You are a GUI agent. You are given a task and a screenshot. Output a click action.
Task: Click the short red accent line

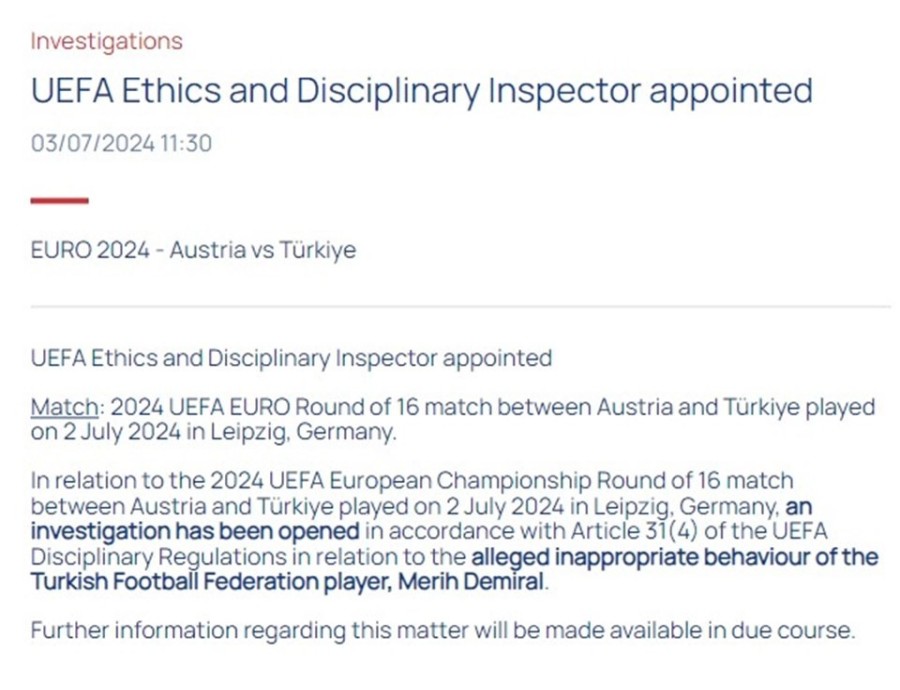pyautogui.click(x=59, y=201)
